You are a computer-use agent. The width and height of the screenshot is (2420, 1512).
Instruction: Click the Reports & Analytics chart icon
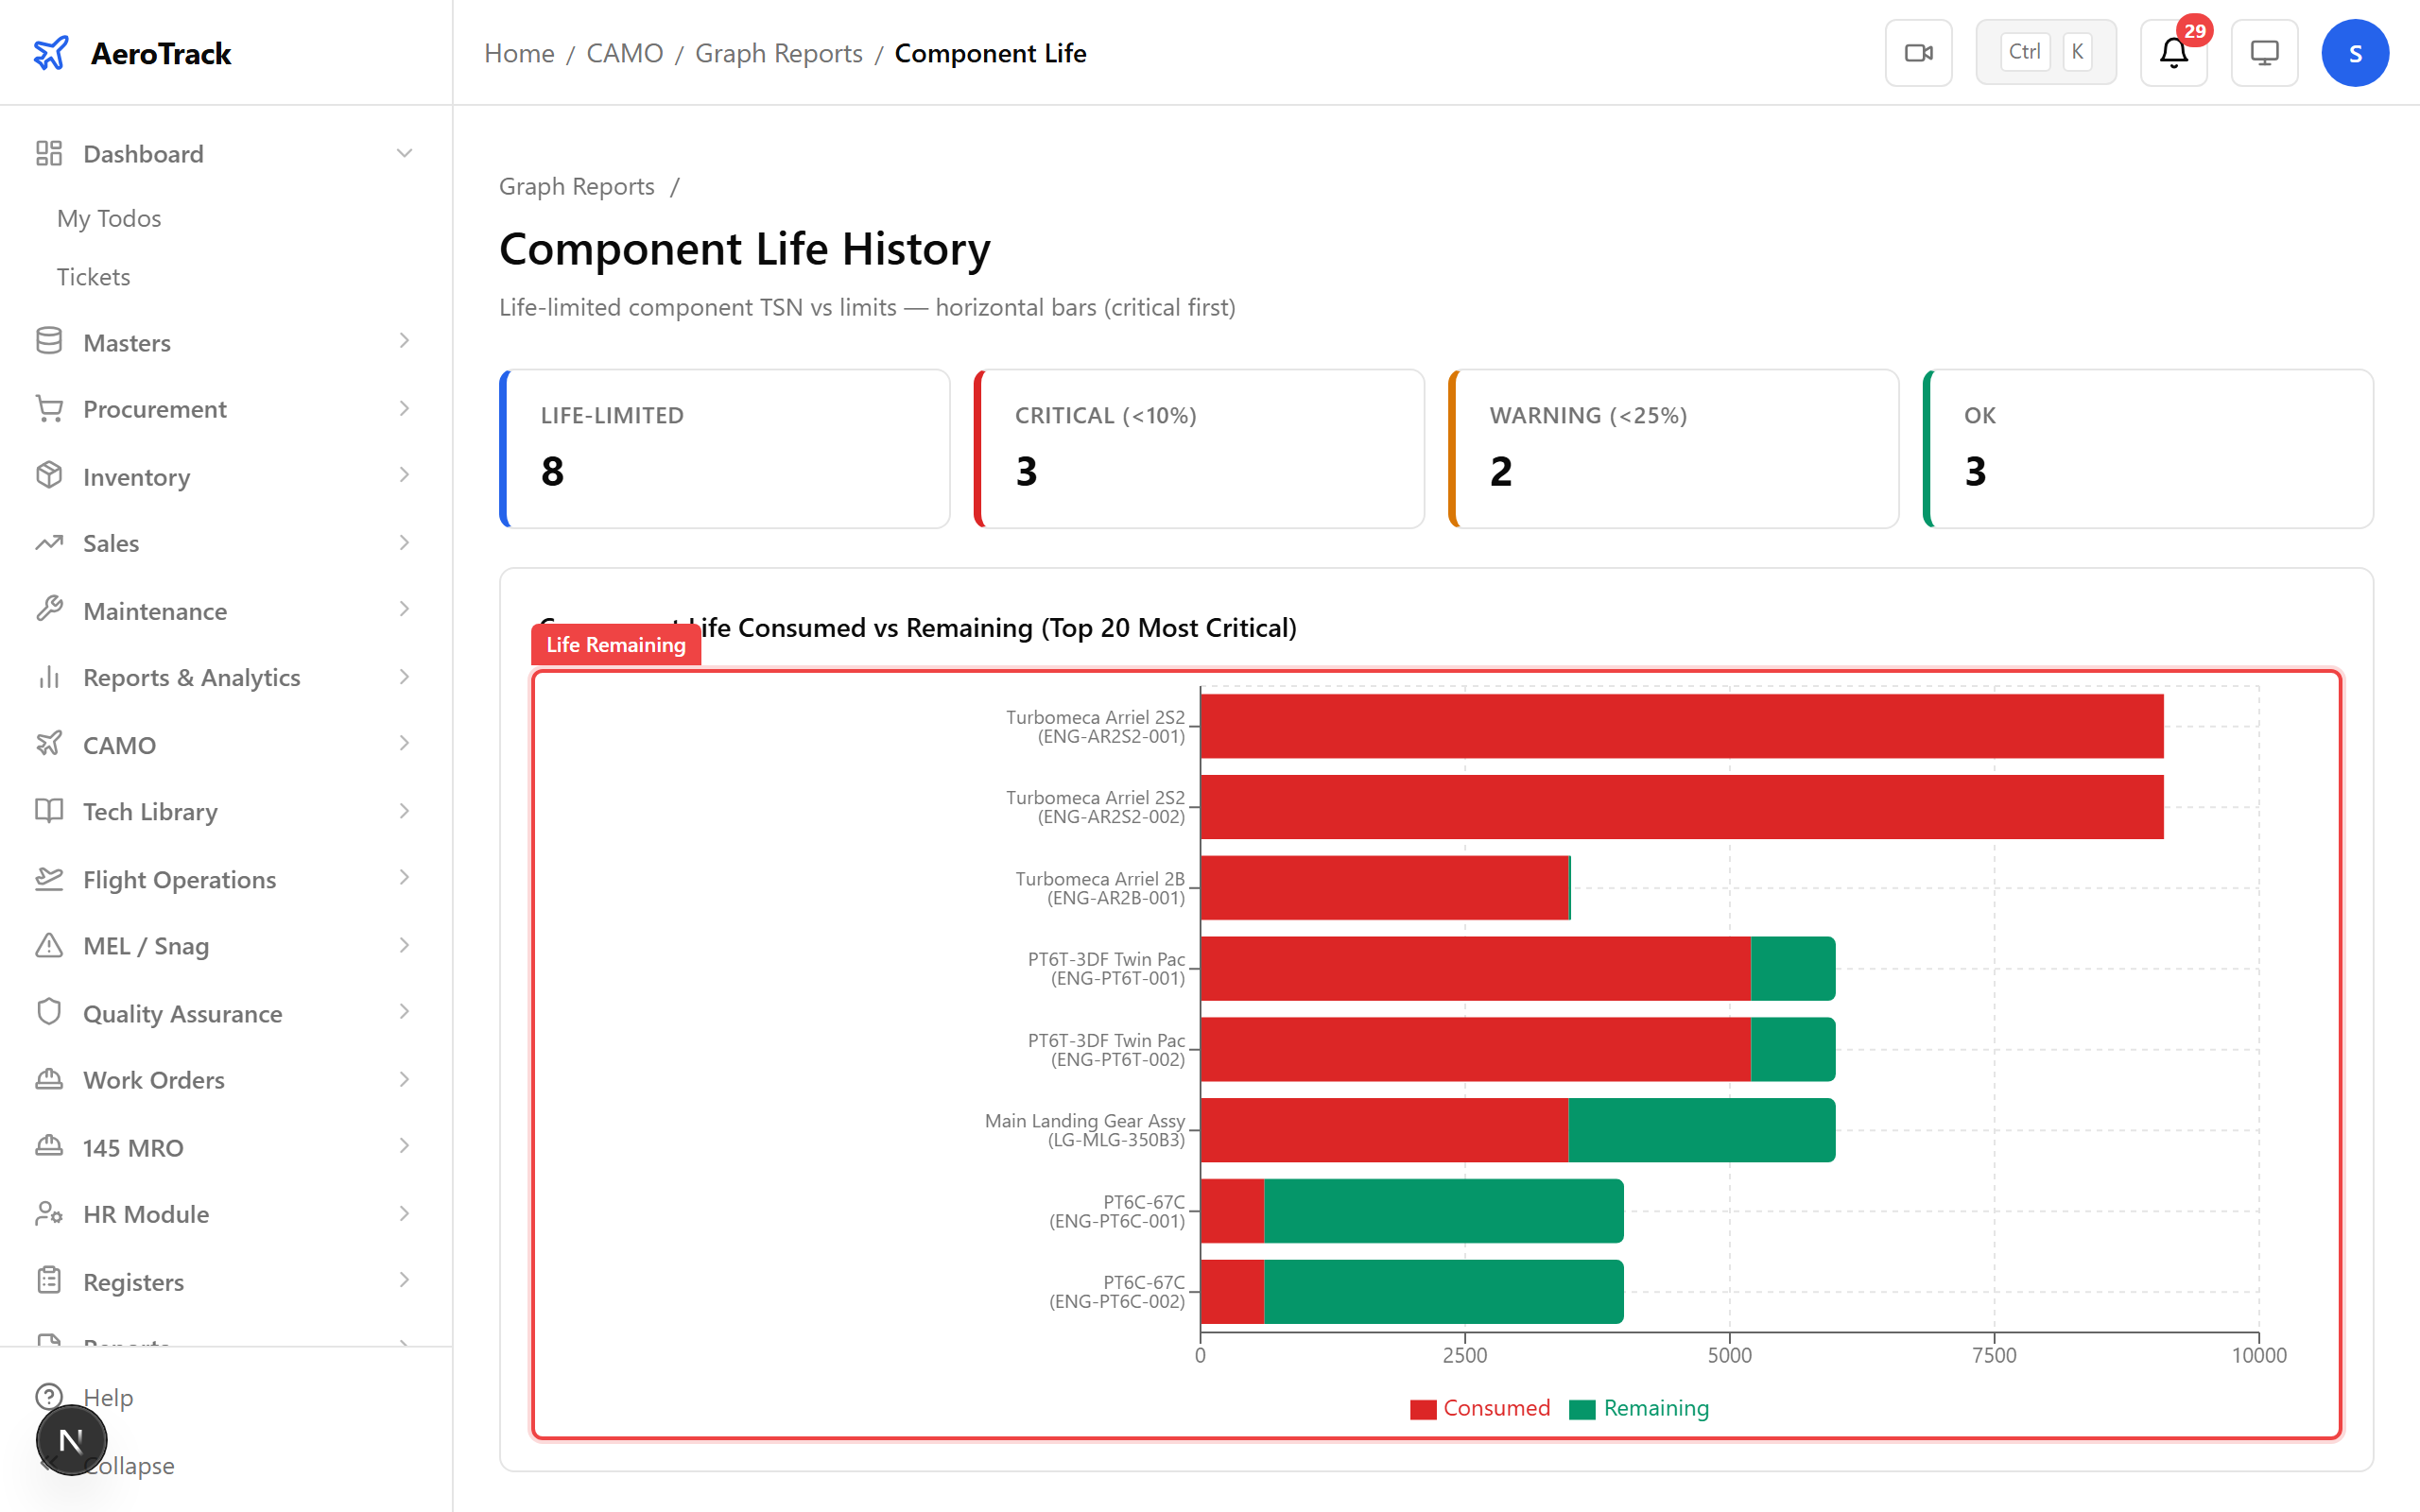tap(50, 677)
